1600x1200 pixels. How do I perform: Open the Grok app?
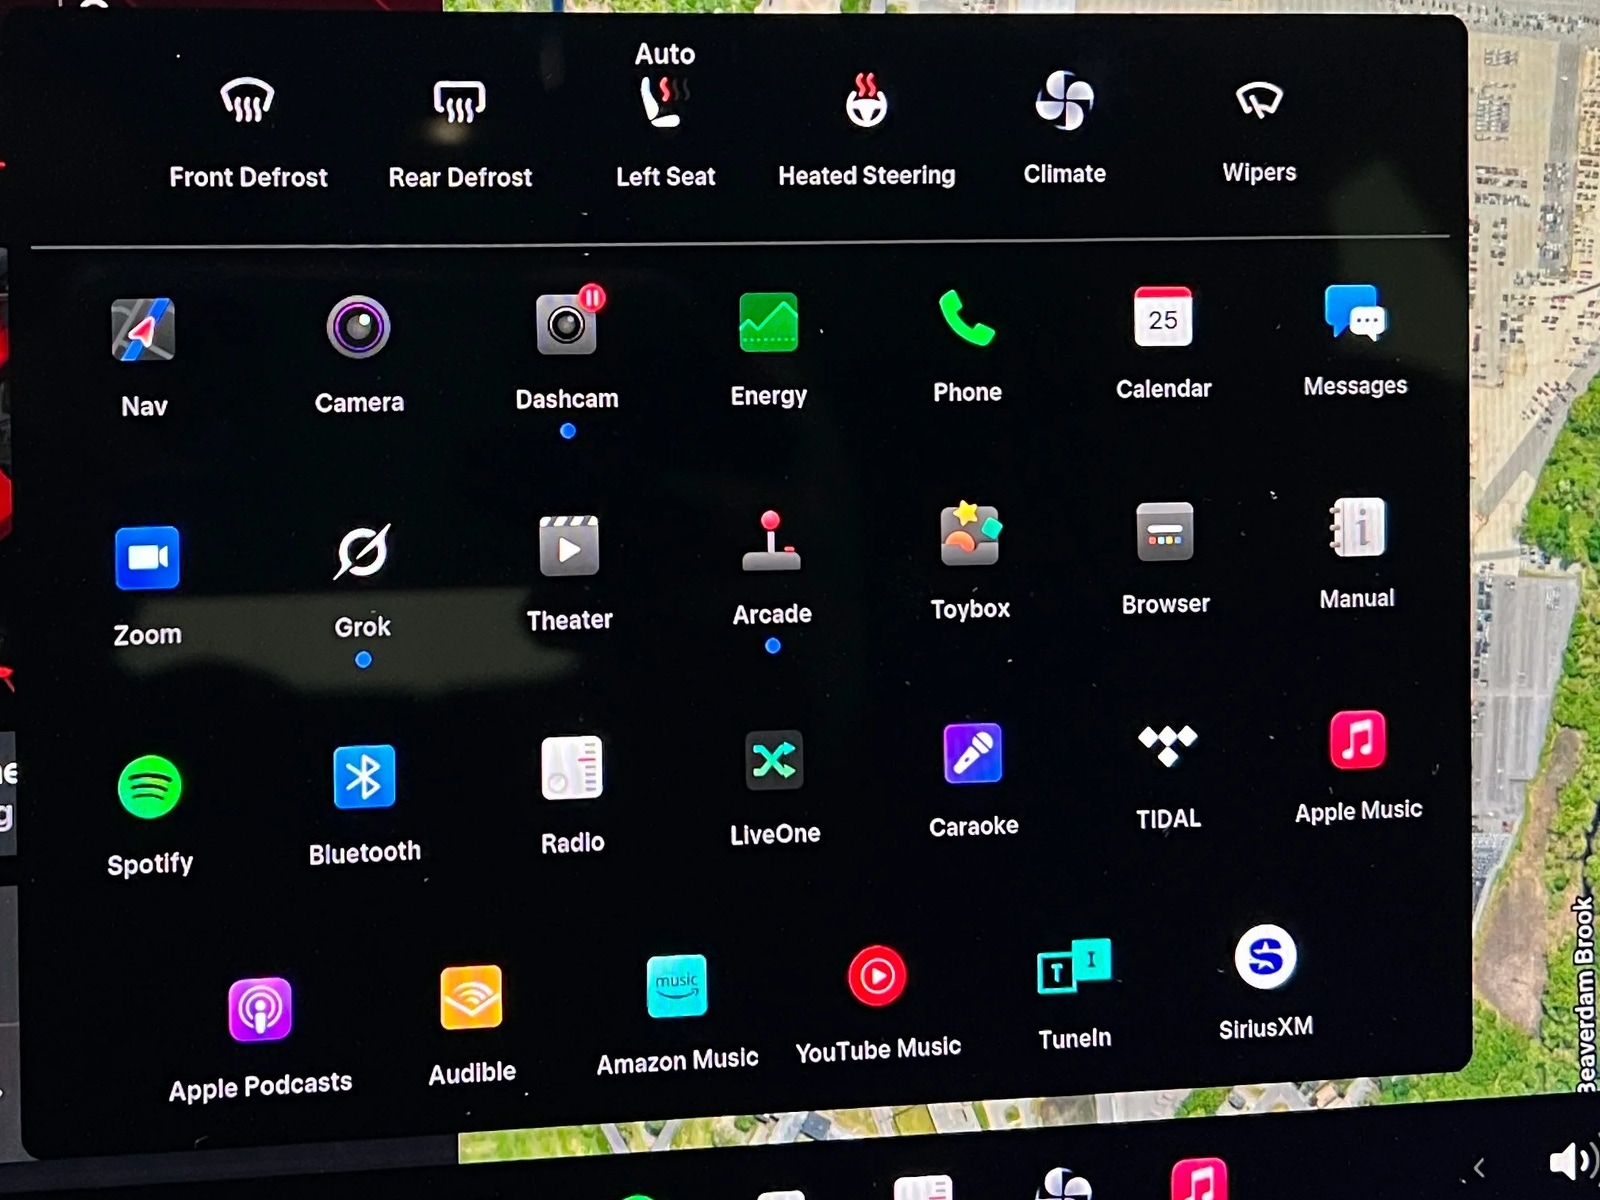[362, 552]
